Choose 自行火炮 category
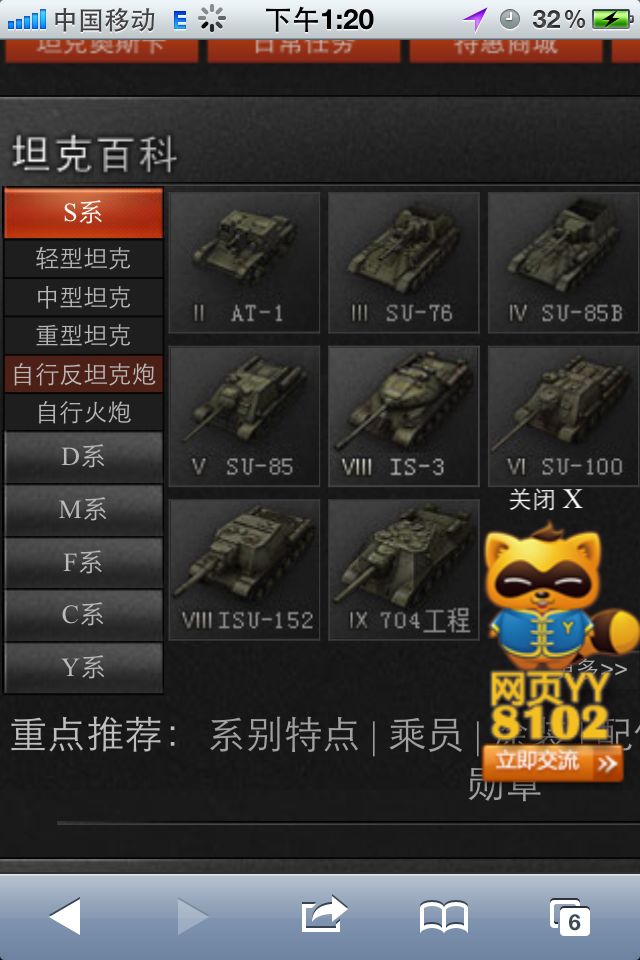Image resolution: width=640 pixels, height=960 pixels. click(83, 412)
